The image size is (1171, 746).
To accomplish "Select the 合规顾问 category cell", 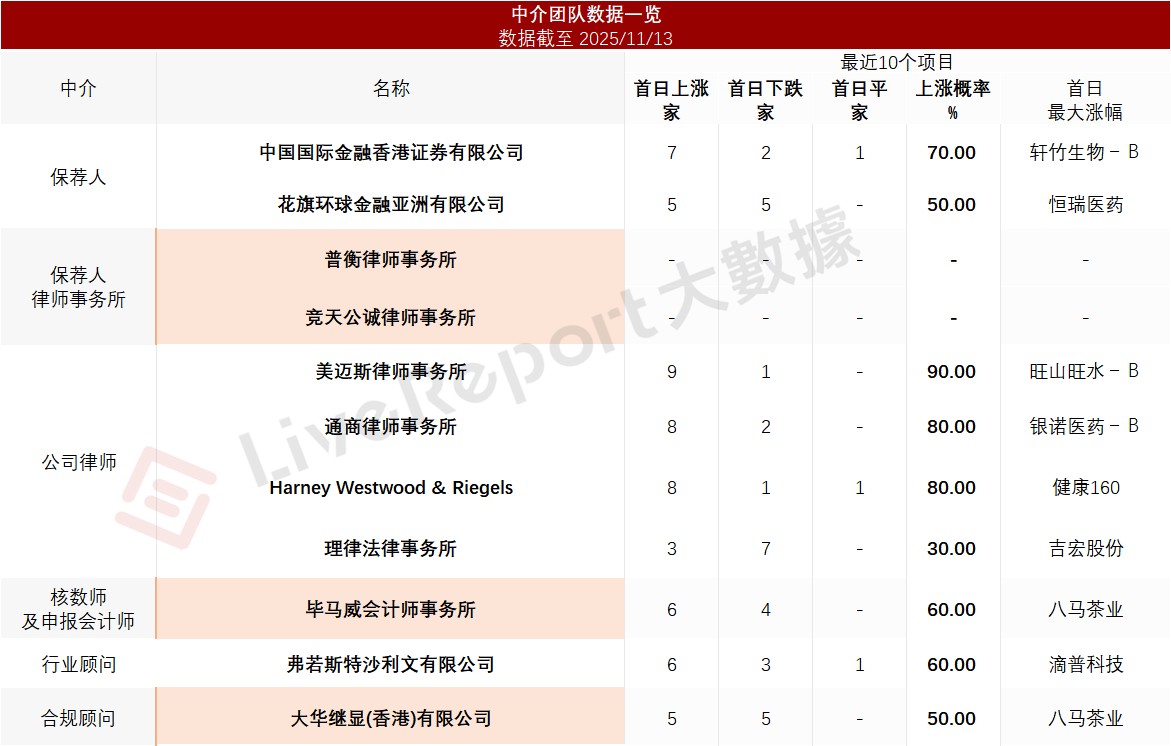I will (78, 718).
